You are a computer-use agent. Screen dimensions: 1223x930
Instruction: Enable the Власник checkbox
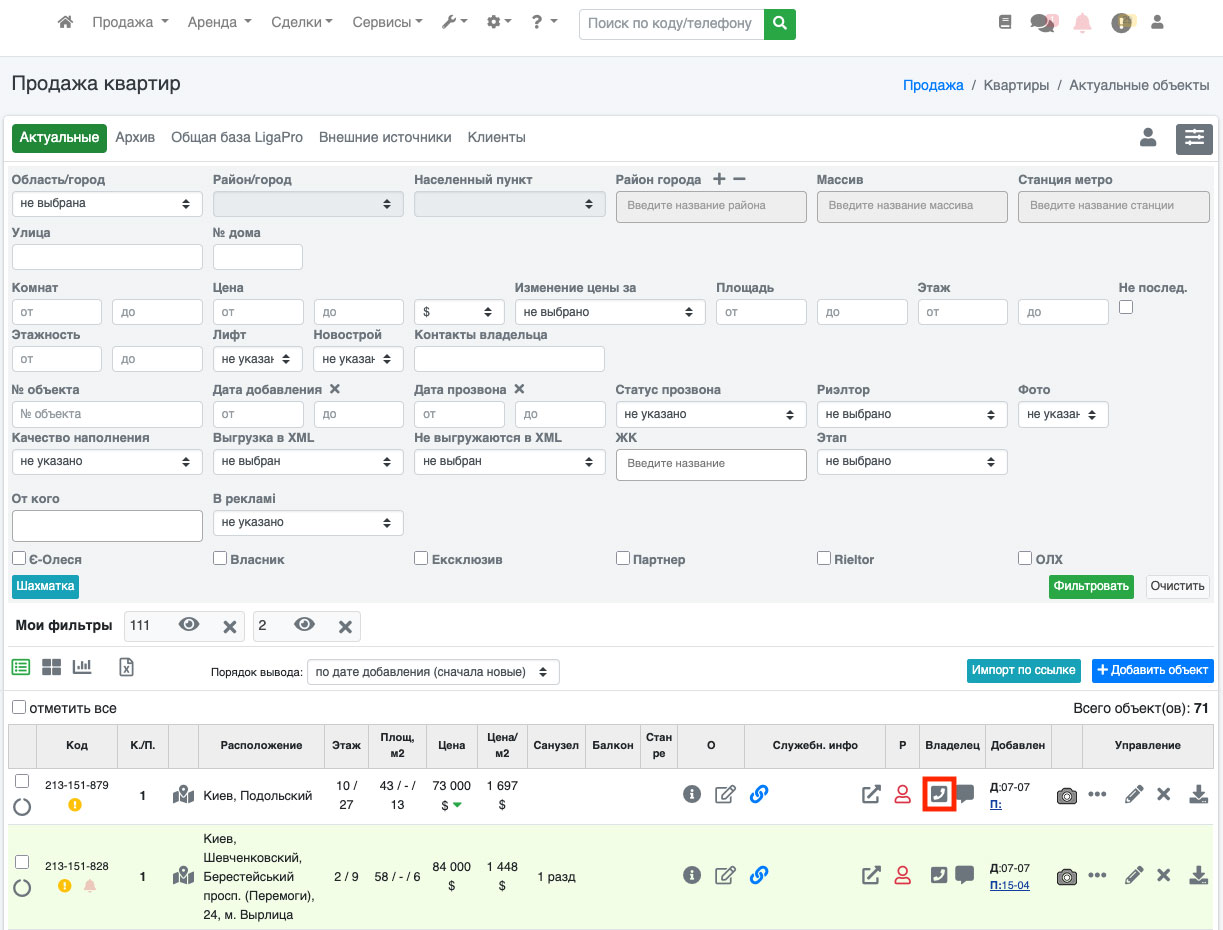click(x=220, y=558)
